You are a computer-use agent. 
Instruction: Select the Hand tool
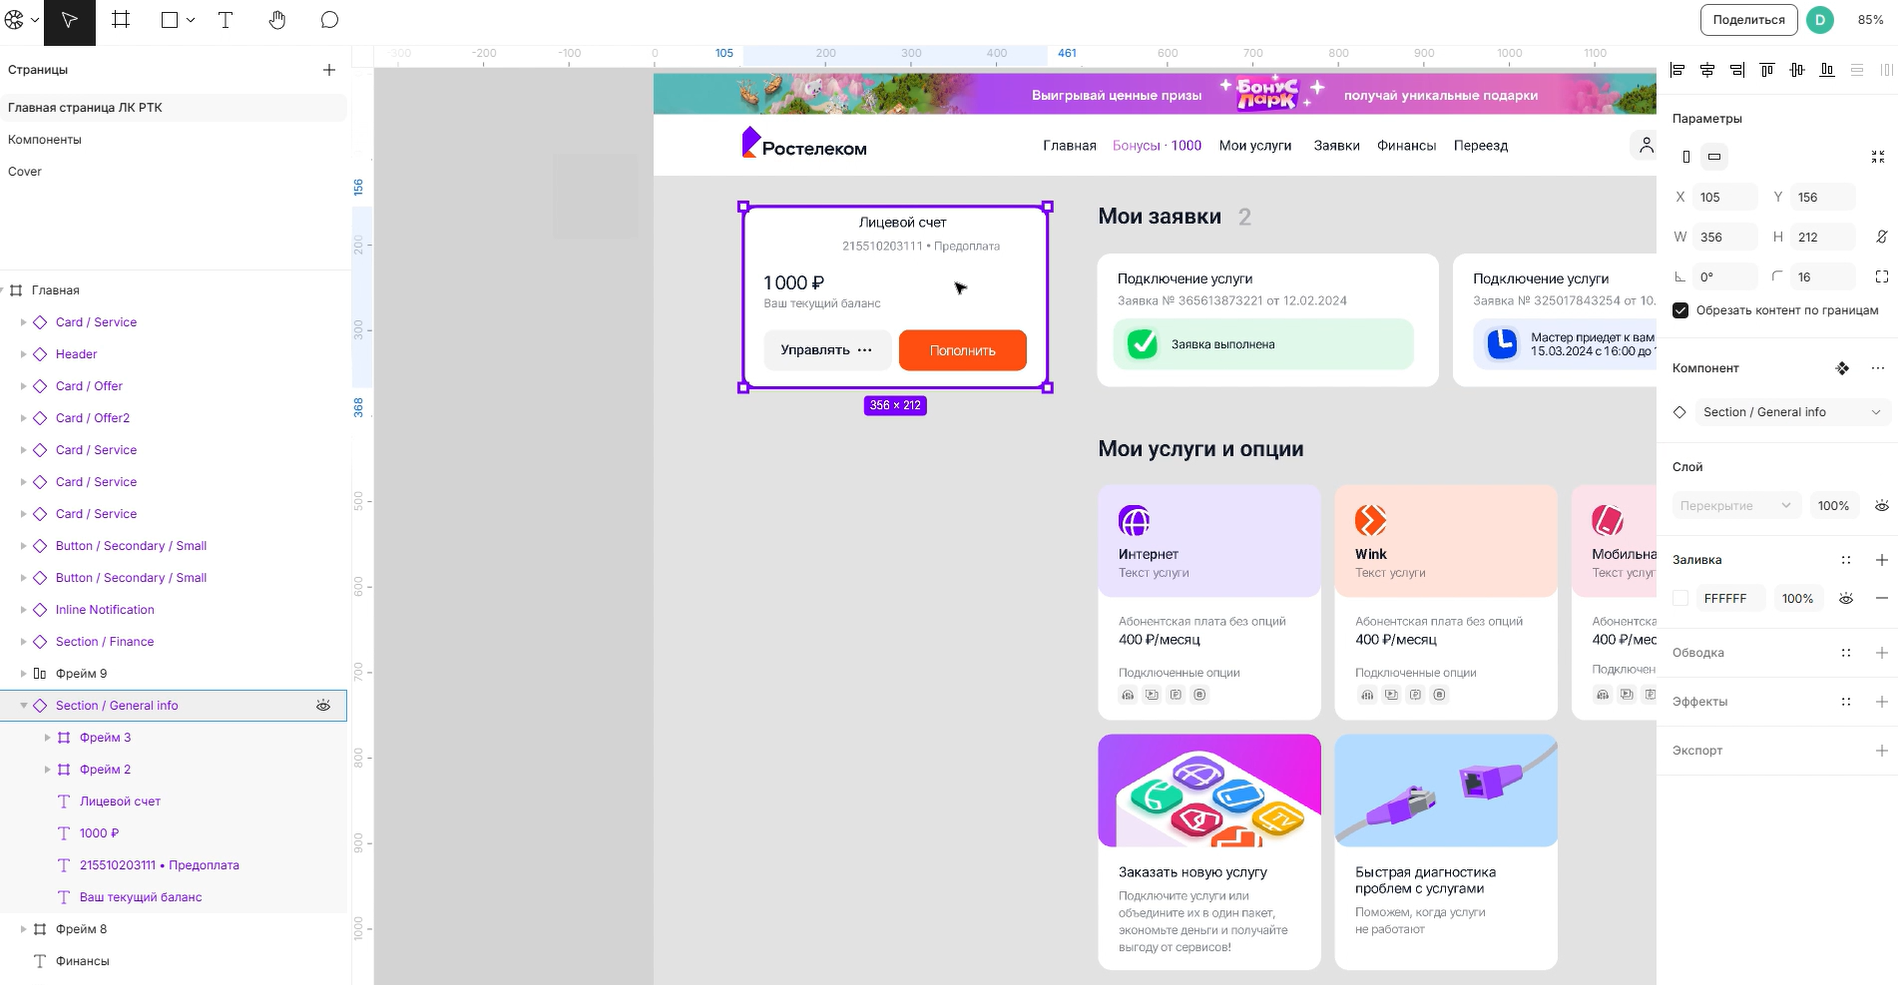tap(277, 20)
